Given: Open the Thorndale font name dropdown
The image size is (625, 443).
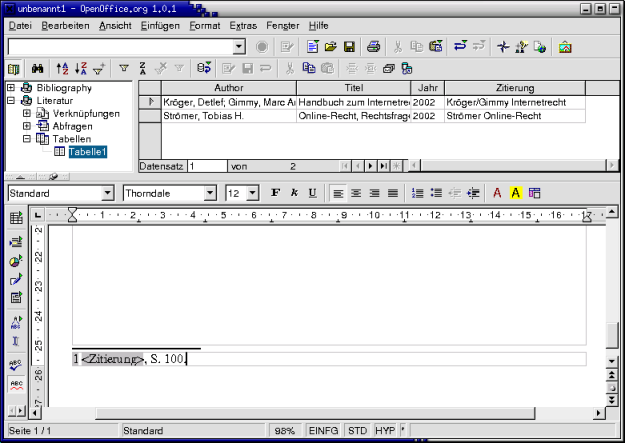Looking at the screenshot, I should (x=210, y=193).
